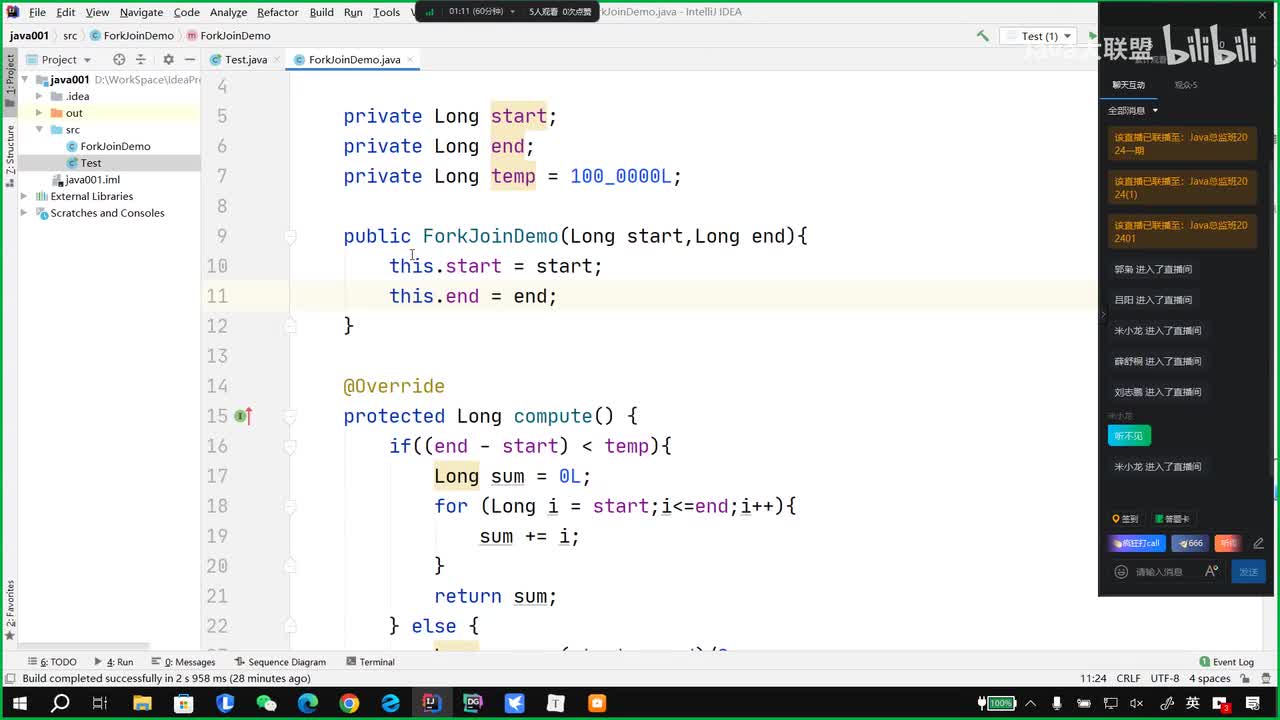Viewport: 1280px width, 720px height.
Task: Click the blue 发送 send button
Action: 1248,572
